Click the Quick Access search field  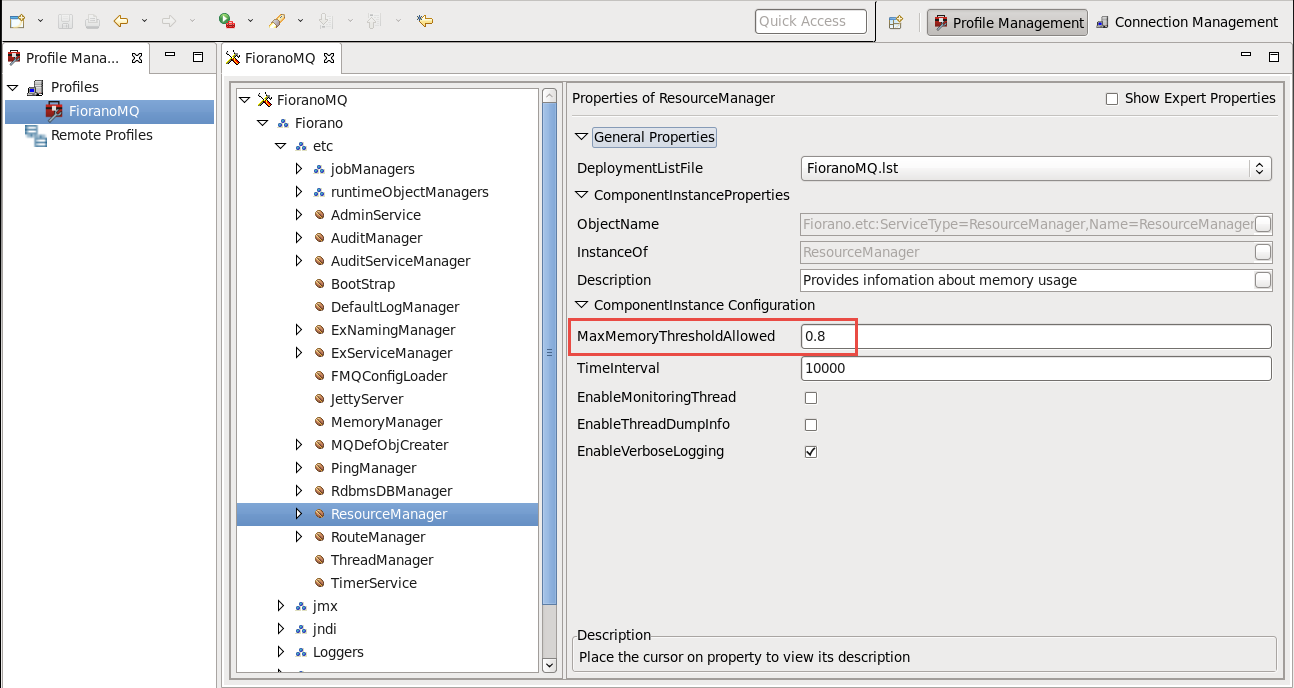coord(811,21)
